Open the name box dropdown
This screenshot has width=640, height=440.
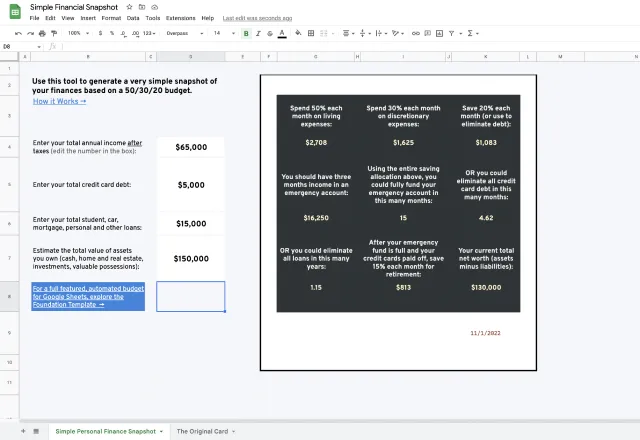pos(39,47)
